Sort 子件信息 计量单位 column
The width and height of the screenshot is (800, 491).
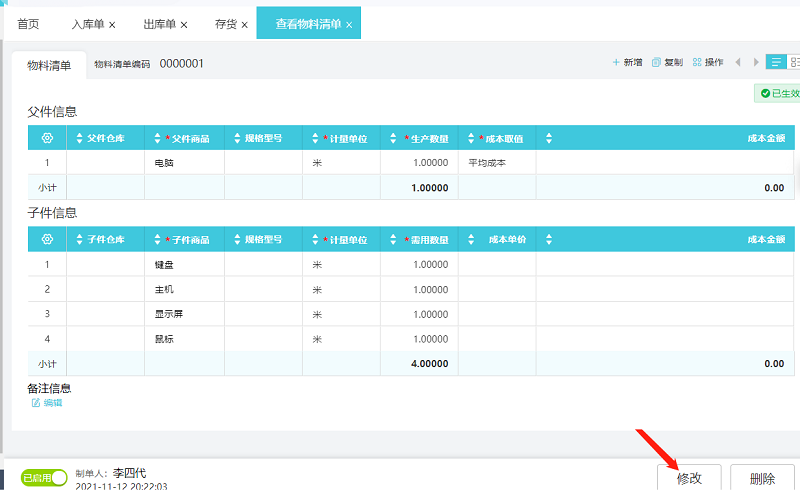(x=315, y=239)
